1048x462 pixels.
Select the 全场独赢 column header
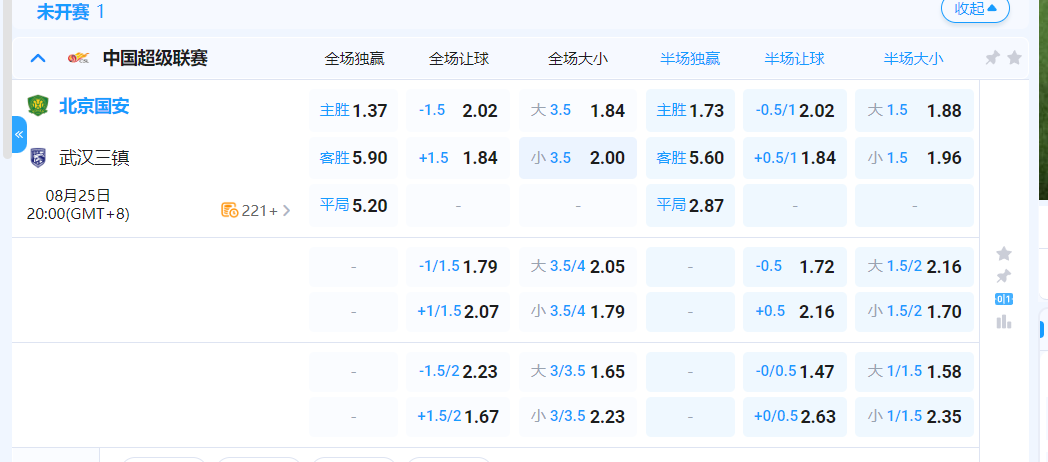coord(354,58)
